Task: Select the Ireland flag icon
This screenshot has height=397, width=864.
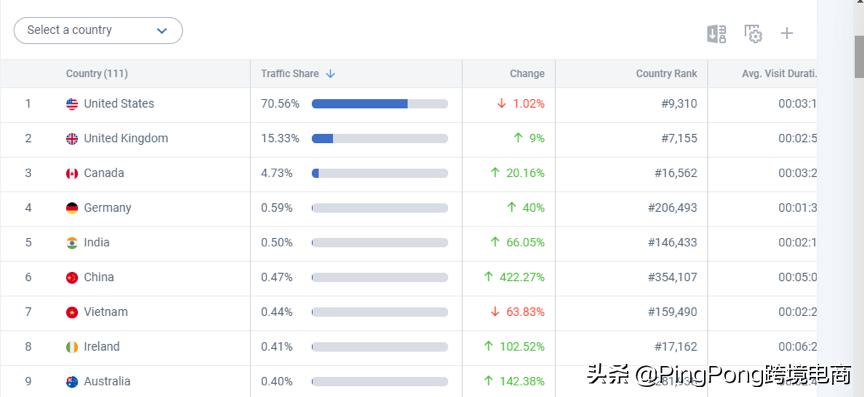Action: [72, 347]
